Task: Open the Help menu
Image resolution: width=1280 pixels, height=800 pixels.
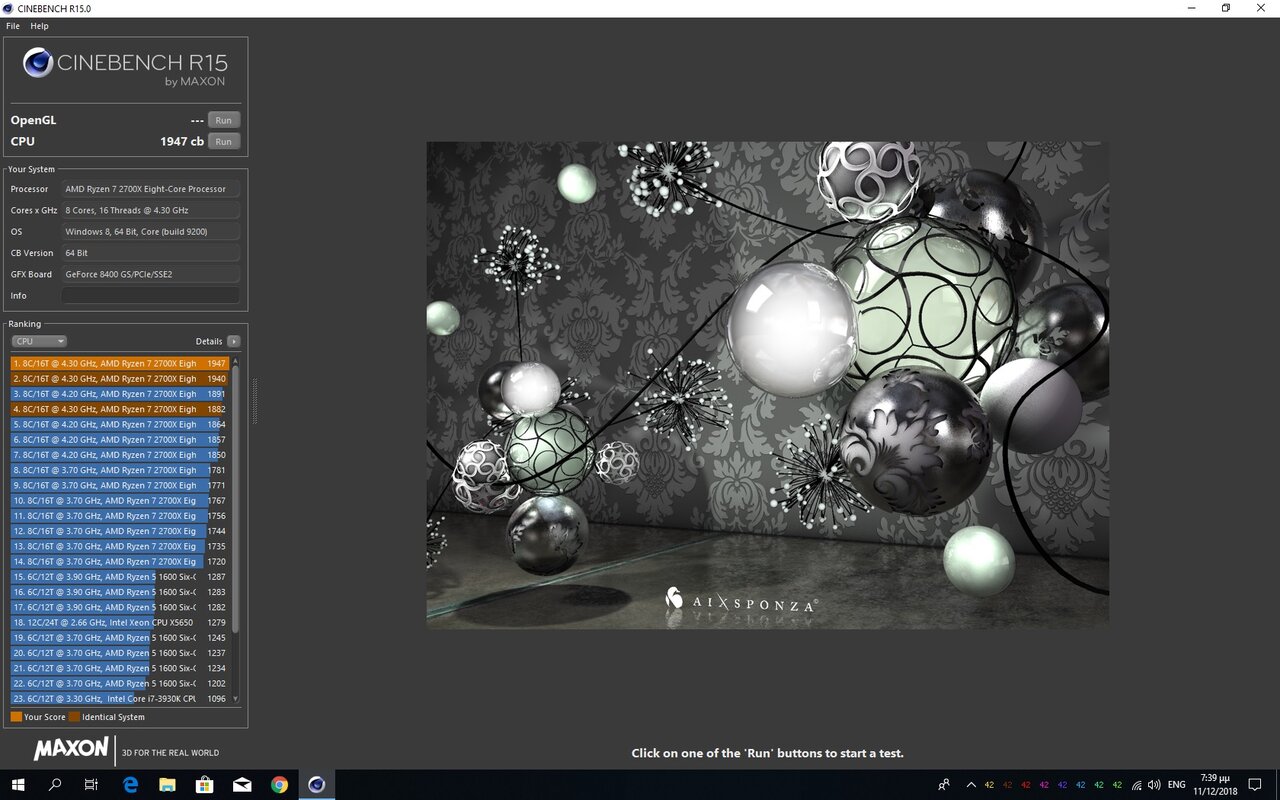Action: tap(39, 26)
